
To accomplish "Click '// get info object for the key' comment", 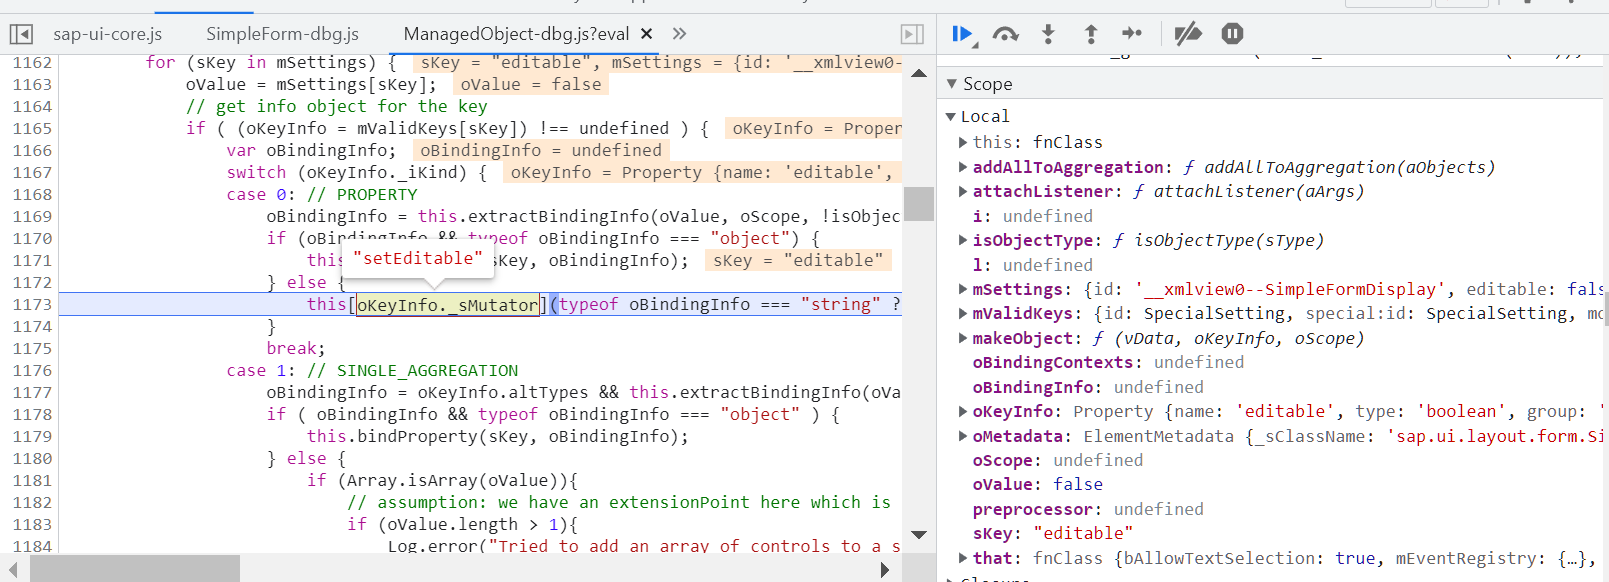I will click(x=337, y=106).
